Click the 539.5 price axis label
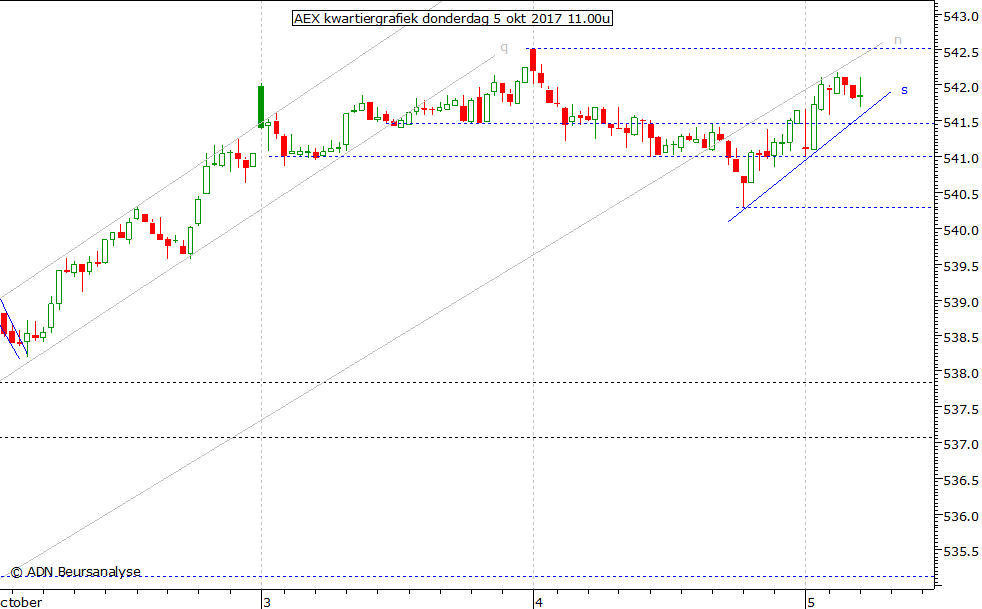 point(961,266)
